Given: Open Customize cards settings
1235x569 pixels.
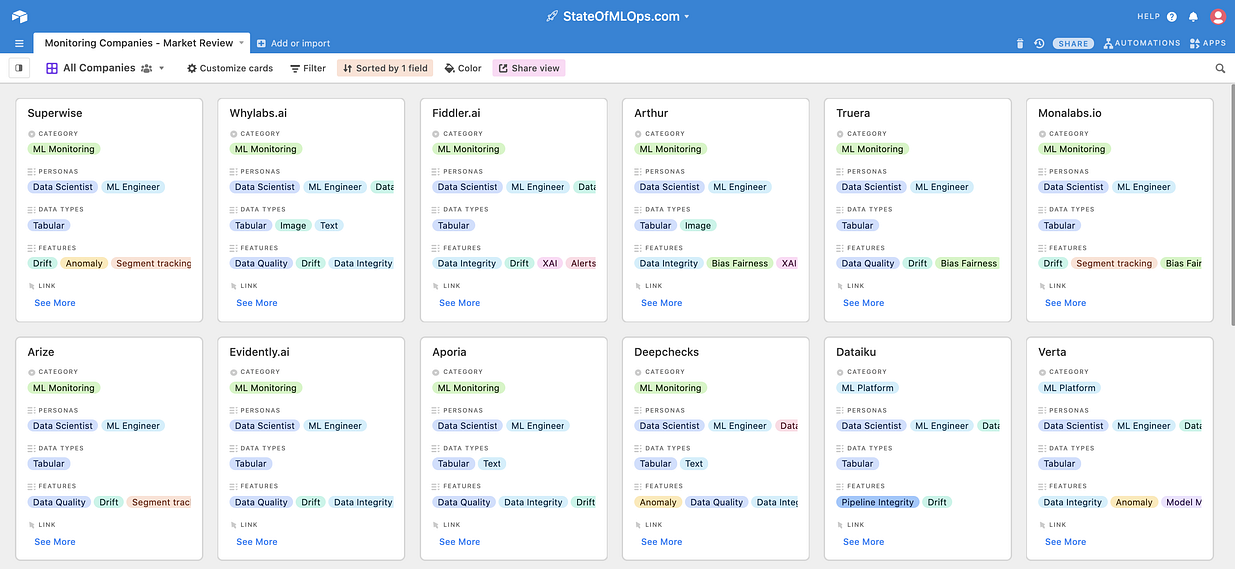Looking at the screenshot, I should coord(230,68).
